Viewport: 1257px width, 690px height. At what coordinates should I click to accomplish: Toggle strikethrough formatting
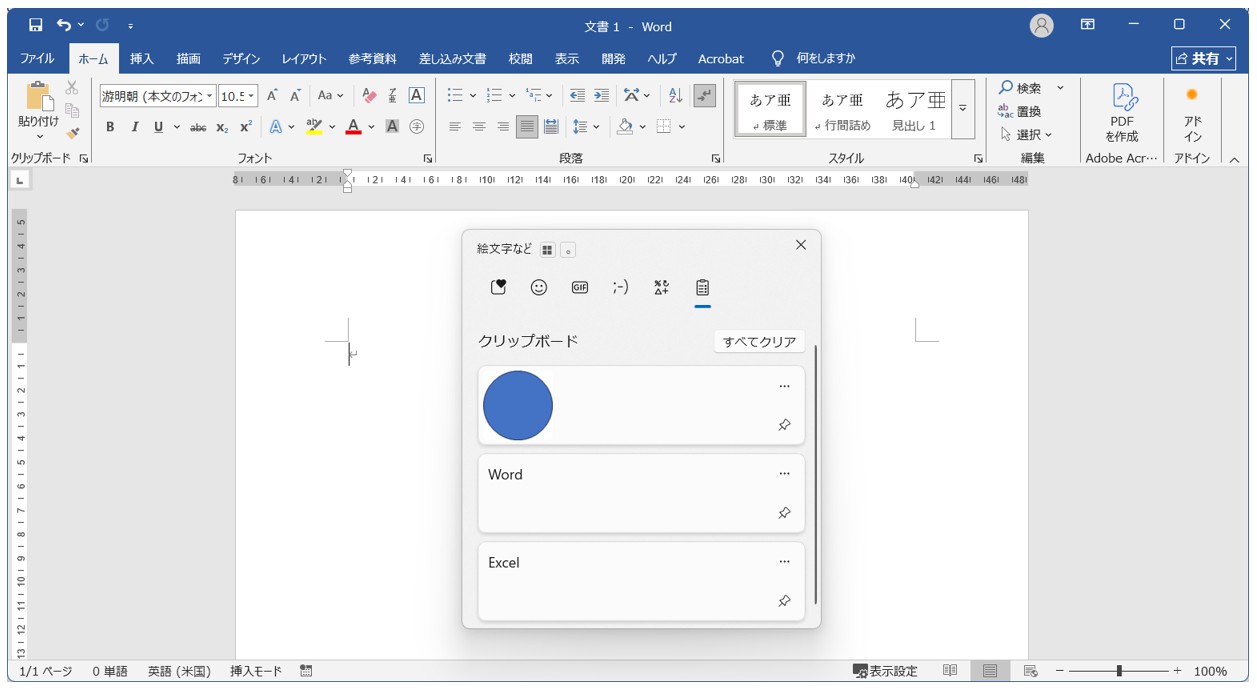pyautogui.click(x=199, y=127)
